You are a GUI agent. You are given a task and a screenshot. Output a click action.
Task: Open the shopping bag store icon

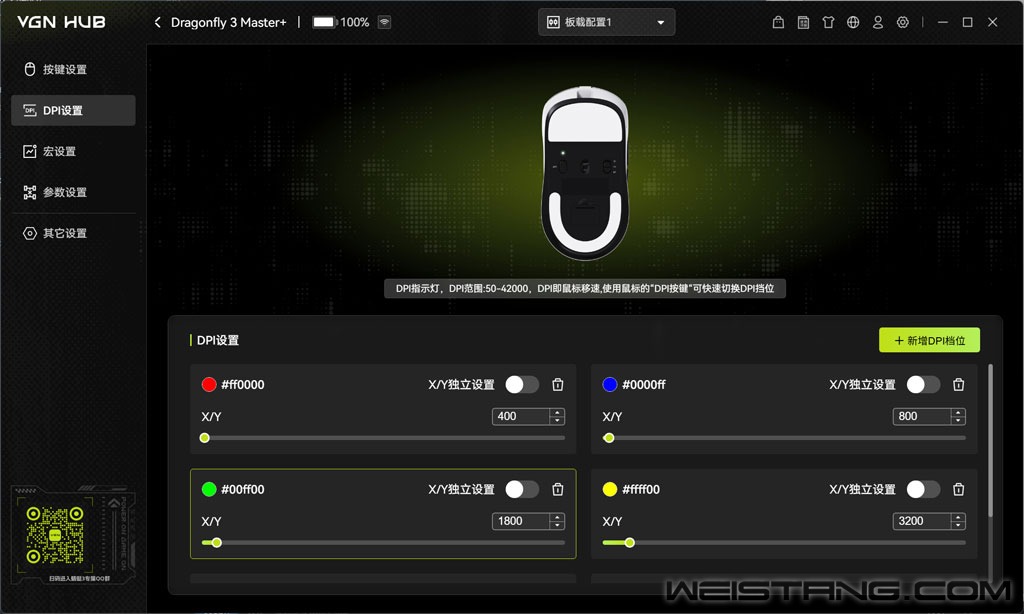(x=779, y=22)
